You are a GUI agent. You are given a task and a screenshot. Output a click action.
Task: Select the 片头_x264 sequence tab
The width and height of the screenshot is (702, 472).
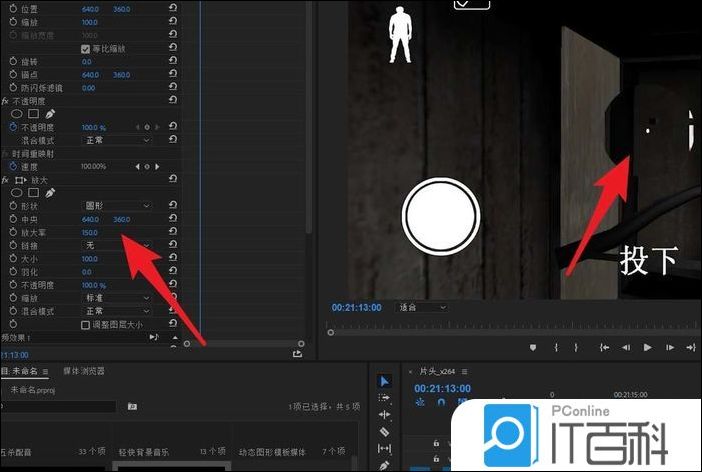point(437,371)
